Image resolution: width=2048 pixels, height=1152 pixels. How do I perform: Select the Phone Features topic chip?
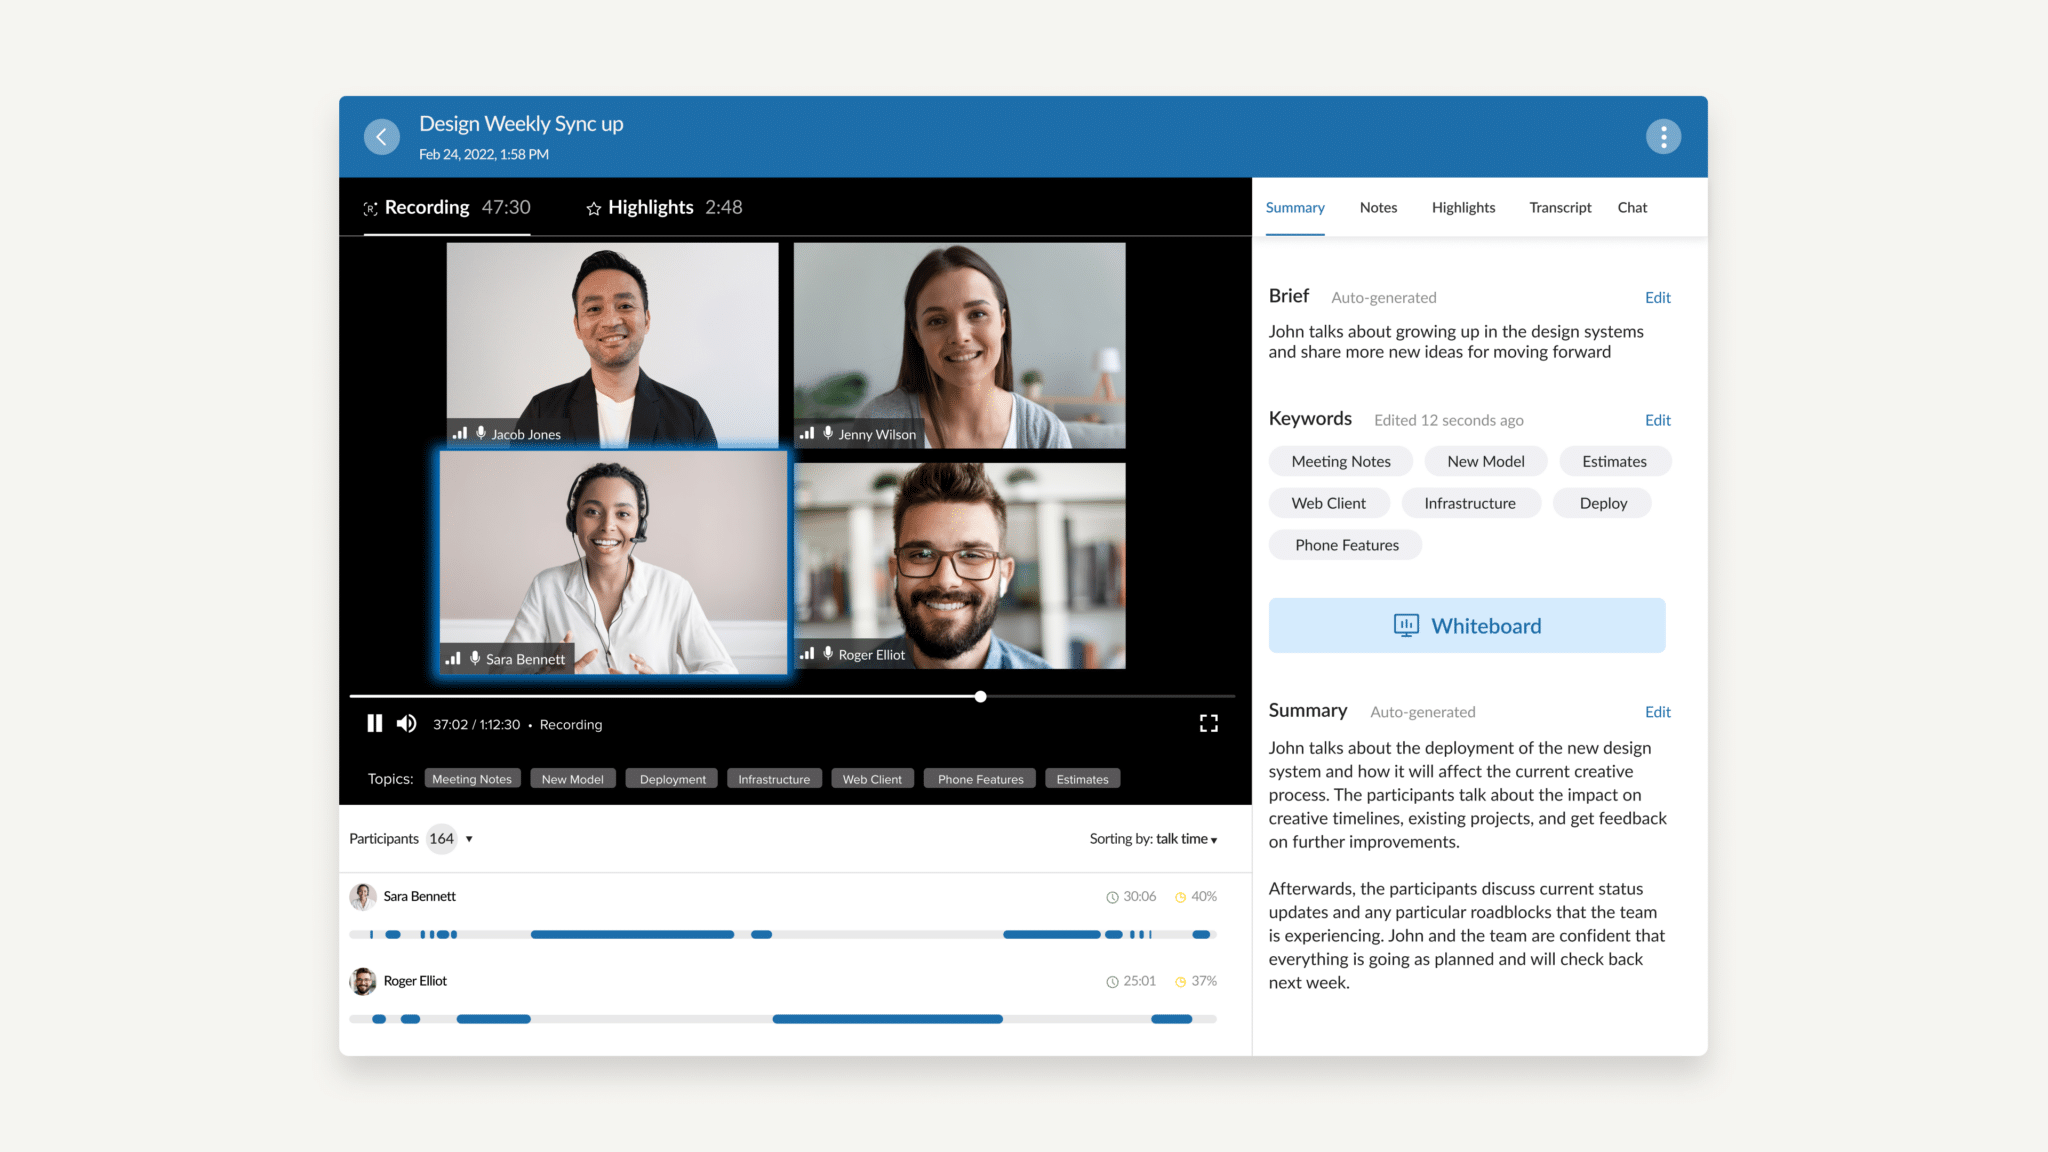[x=980, y=779]
